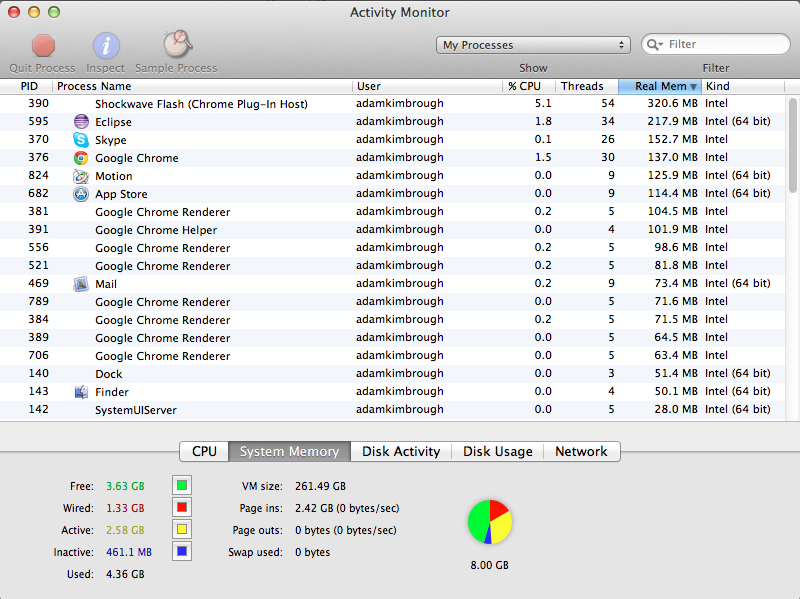The image size is (800, 599).
Task: Click PID 595 in the Eclipse row
Action: tap(38, 121)
